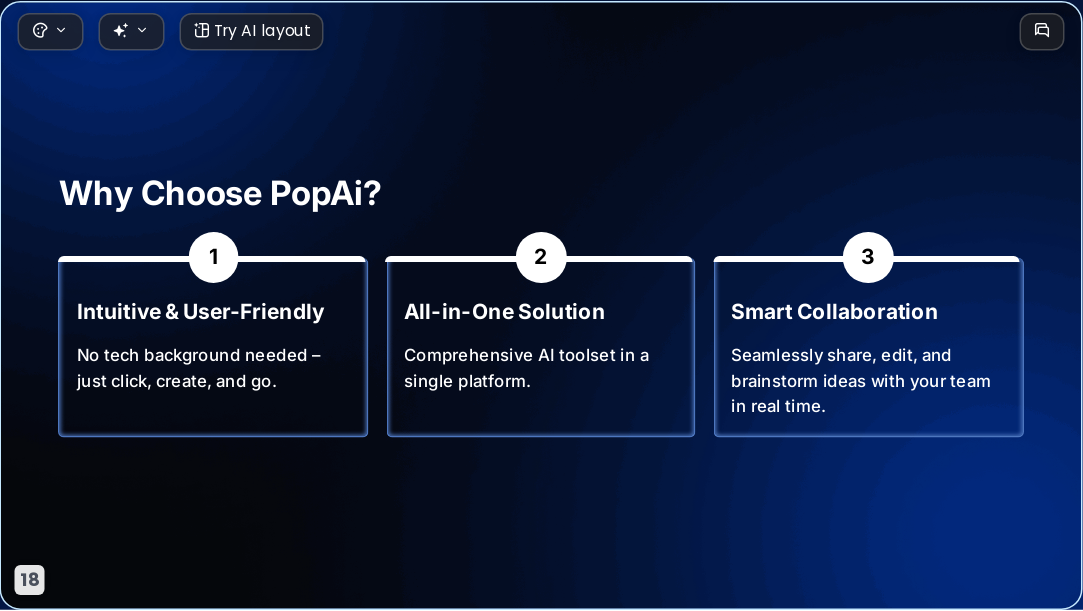Click the white top bar of the first card
1083x611 pixels.
tap(303, 259)
